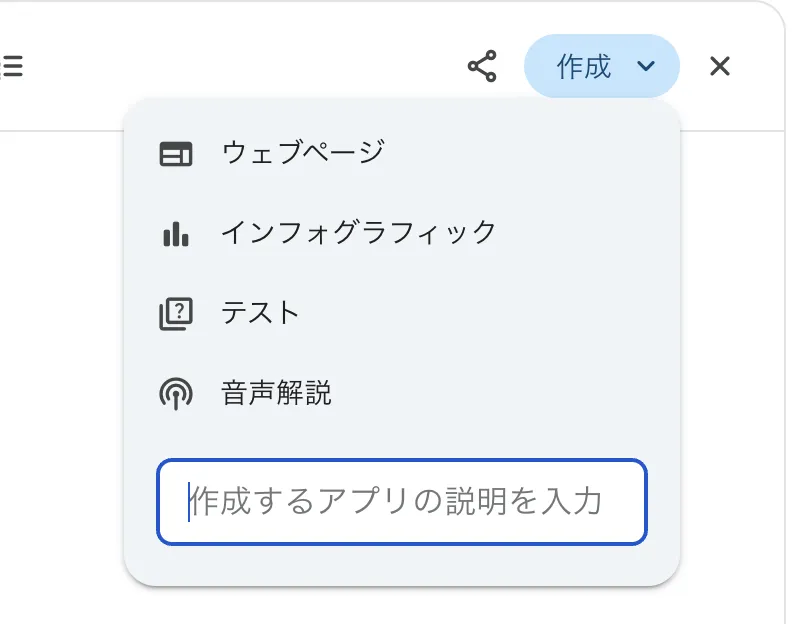Open sharing options via the share icon
This screenshot has width=802, height=624.
point(481,66)
